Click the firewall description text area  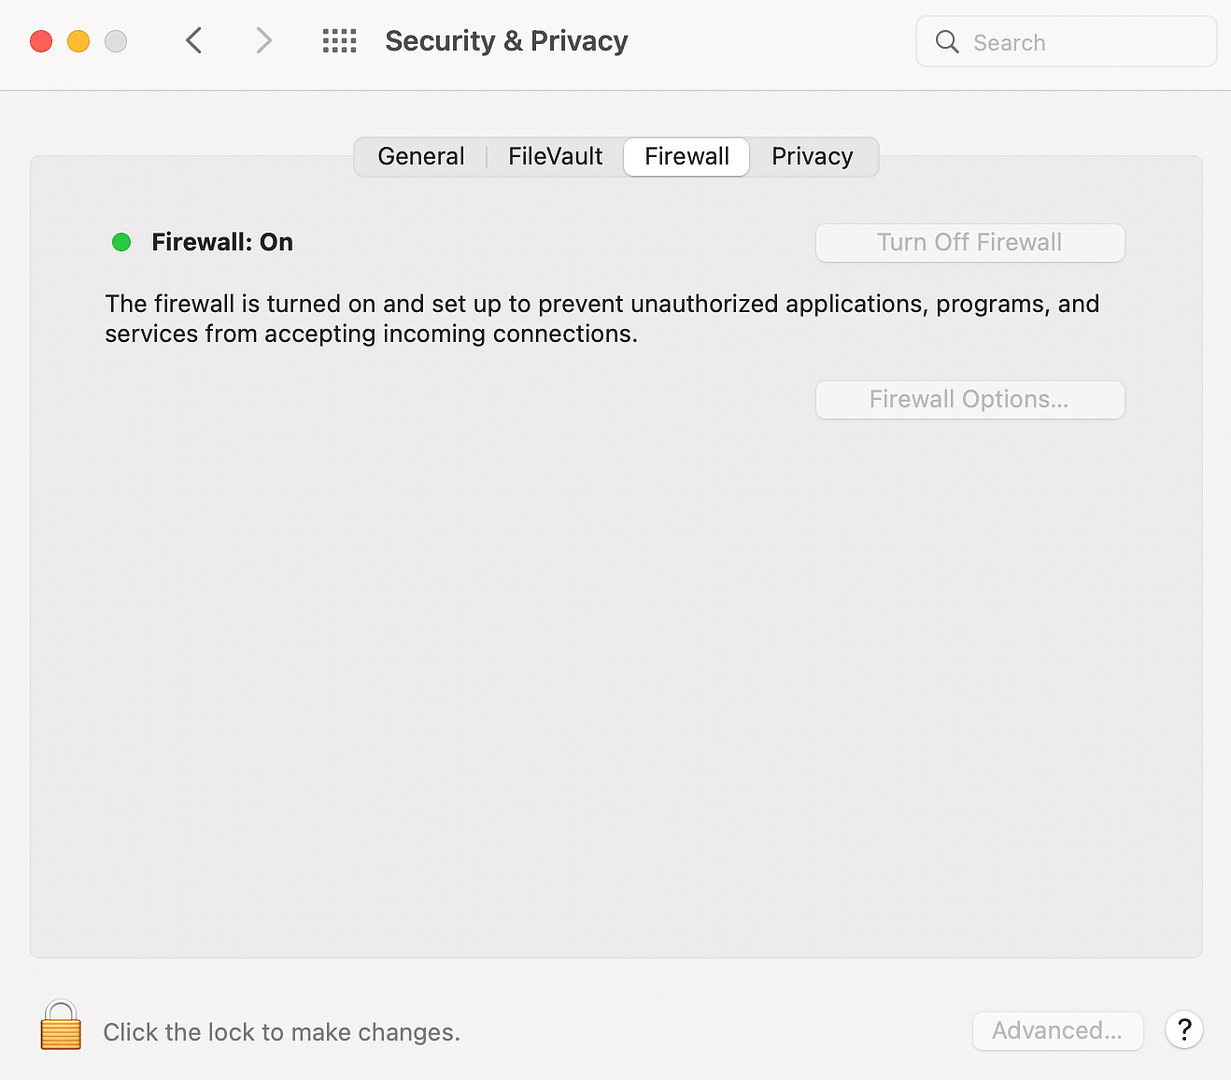[600, 318]
